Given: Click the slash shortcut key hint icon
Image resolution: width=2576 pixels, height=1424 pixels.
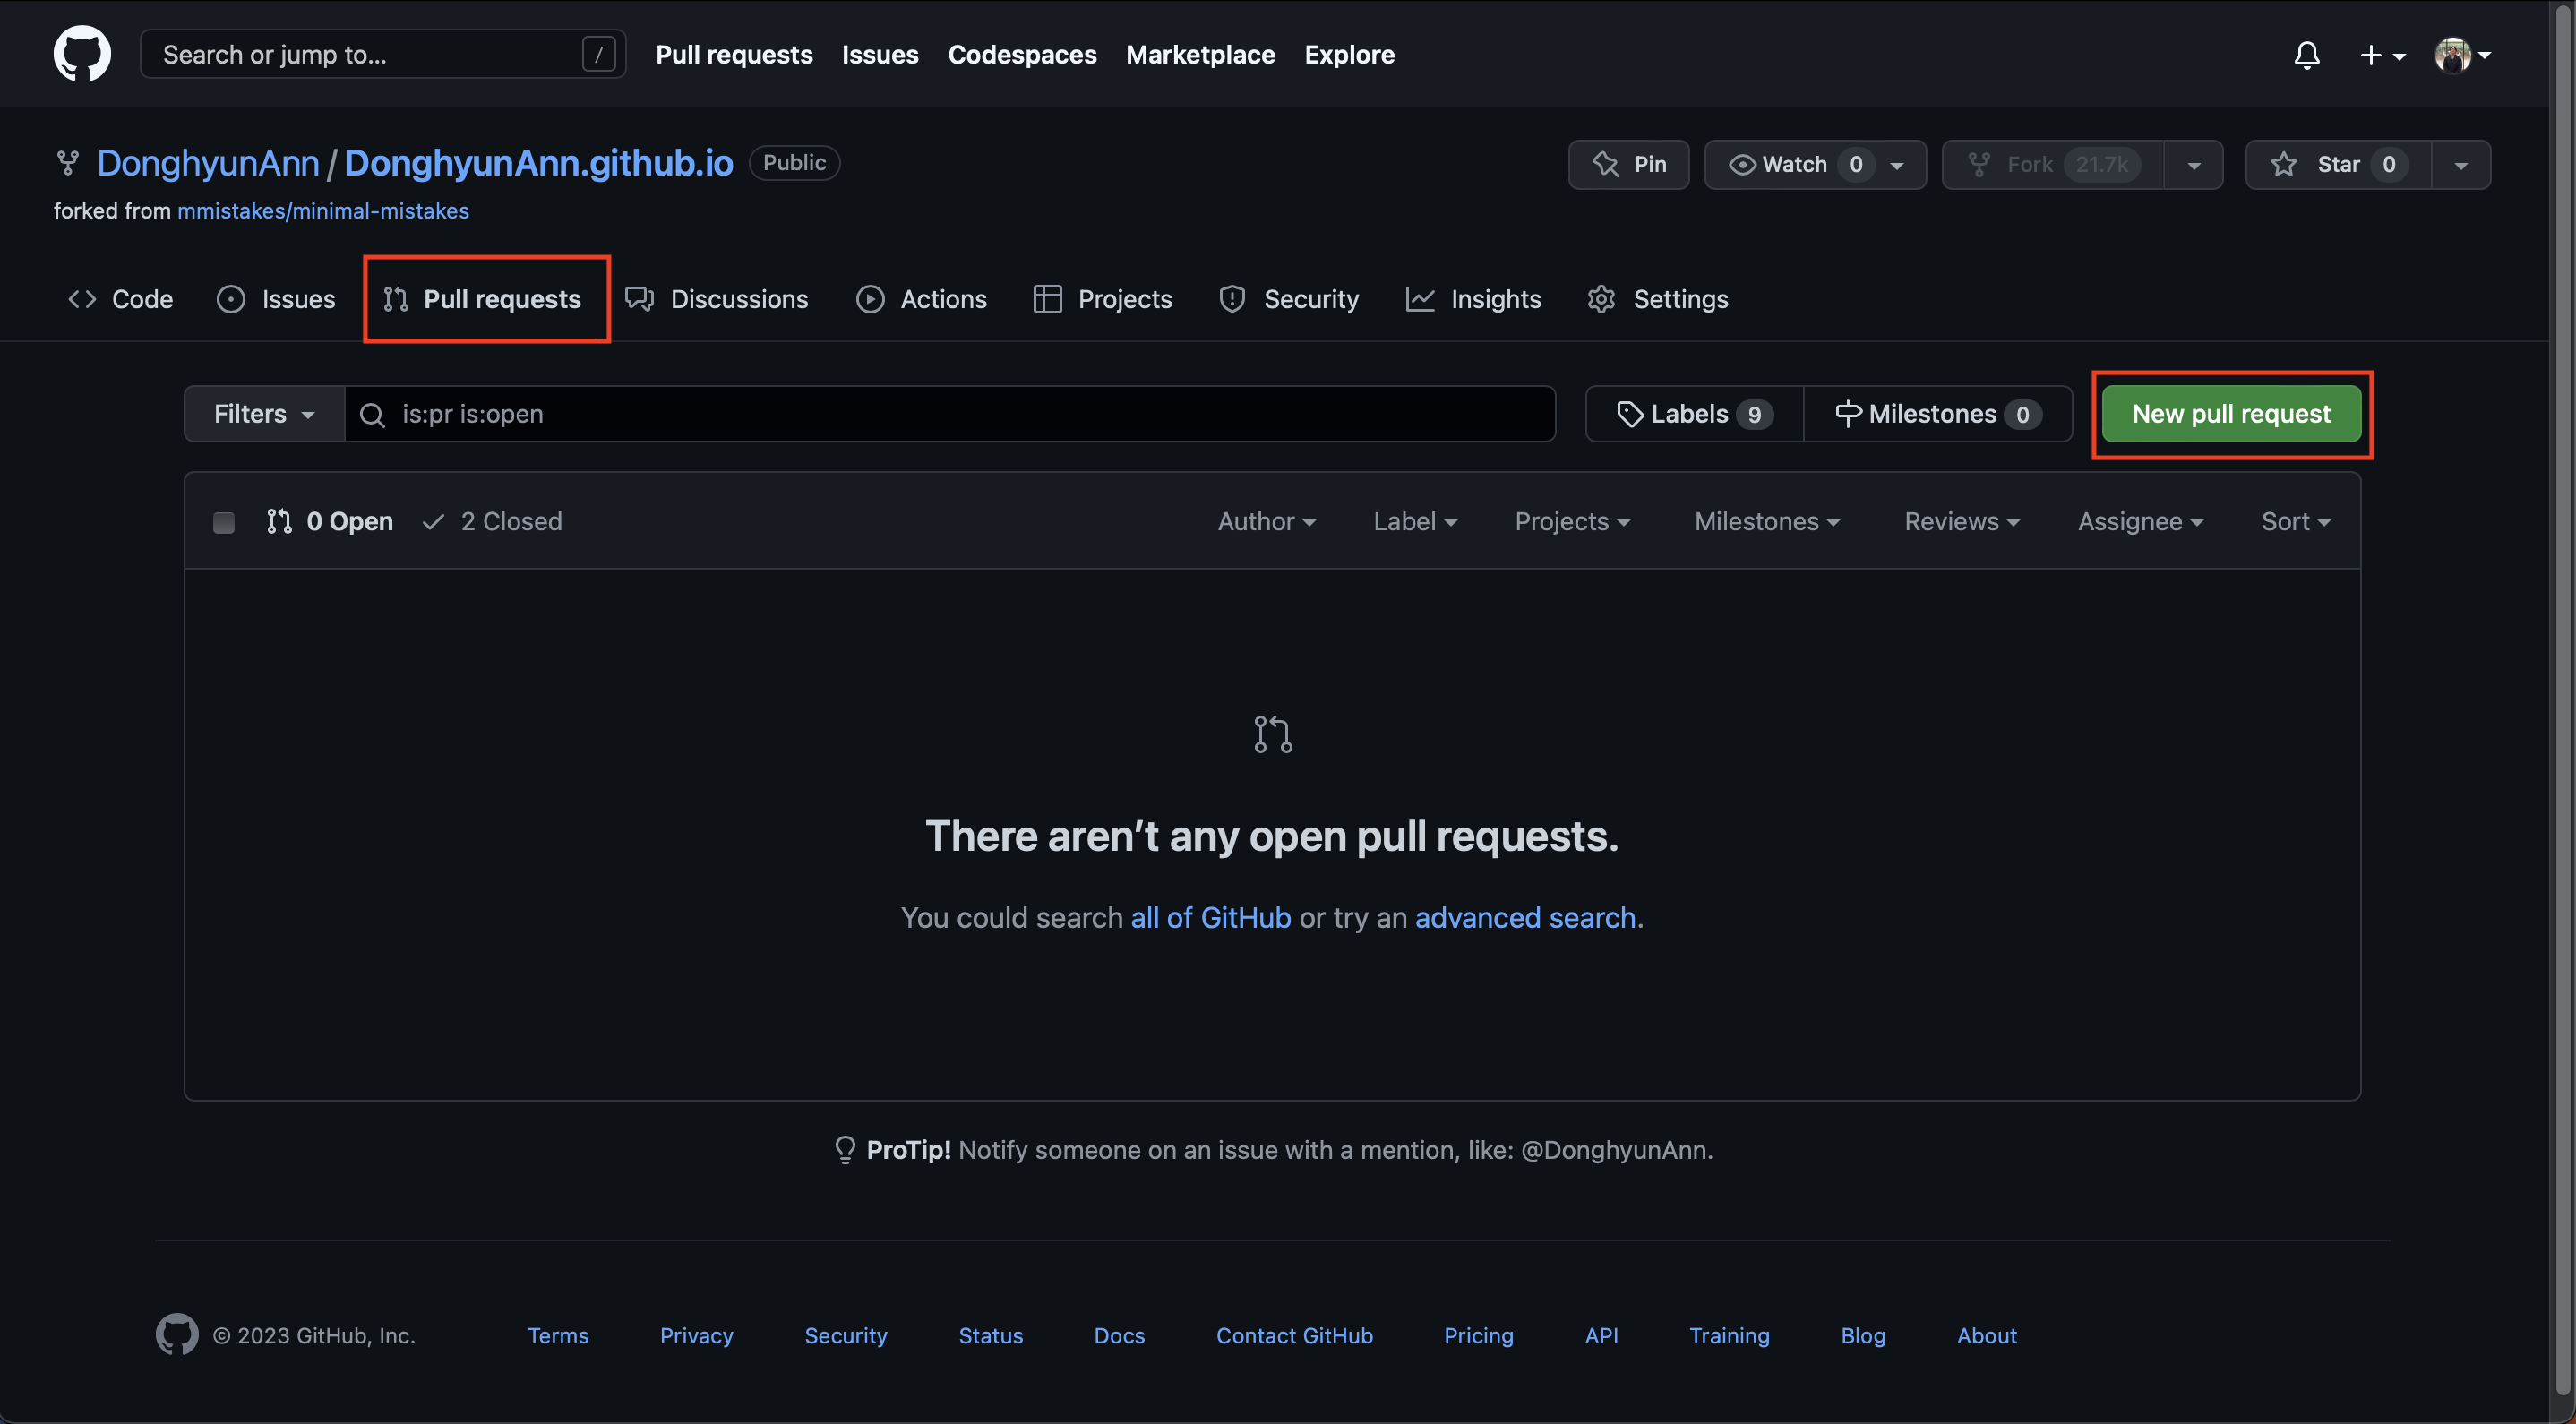Looking at the screenshot, I should [x=598, y=54].
